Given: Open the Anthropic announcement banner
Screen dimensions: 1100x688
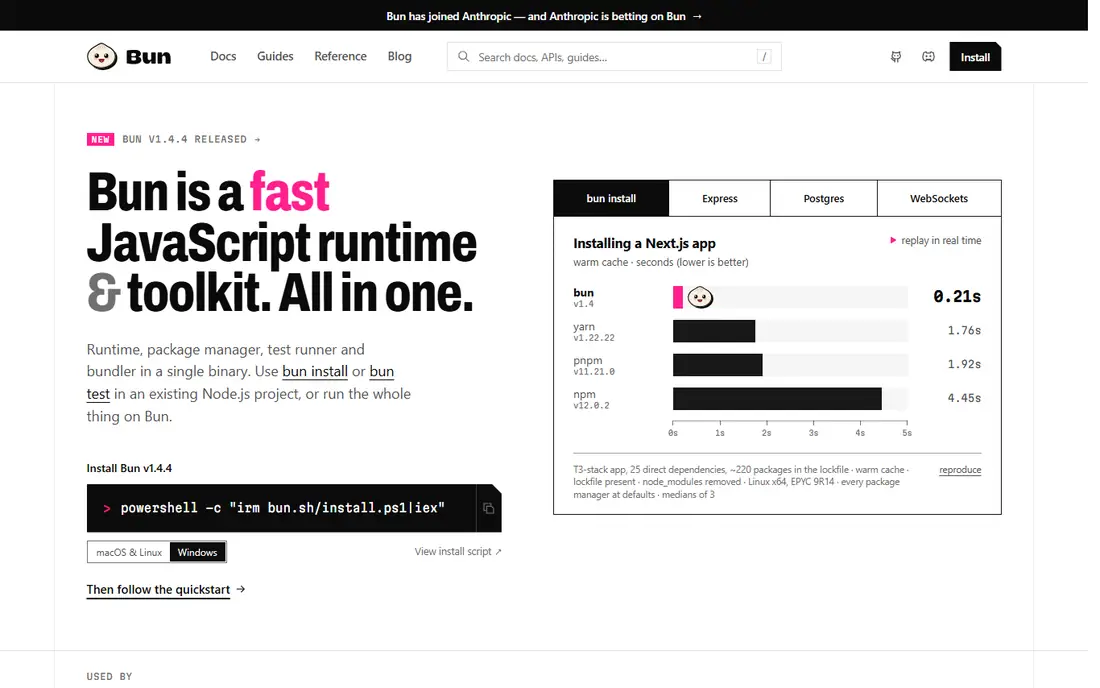Looking at the screenshot, I should (544, 16).
